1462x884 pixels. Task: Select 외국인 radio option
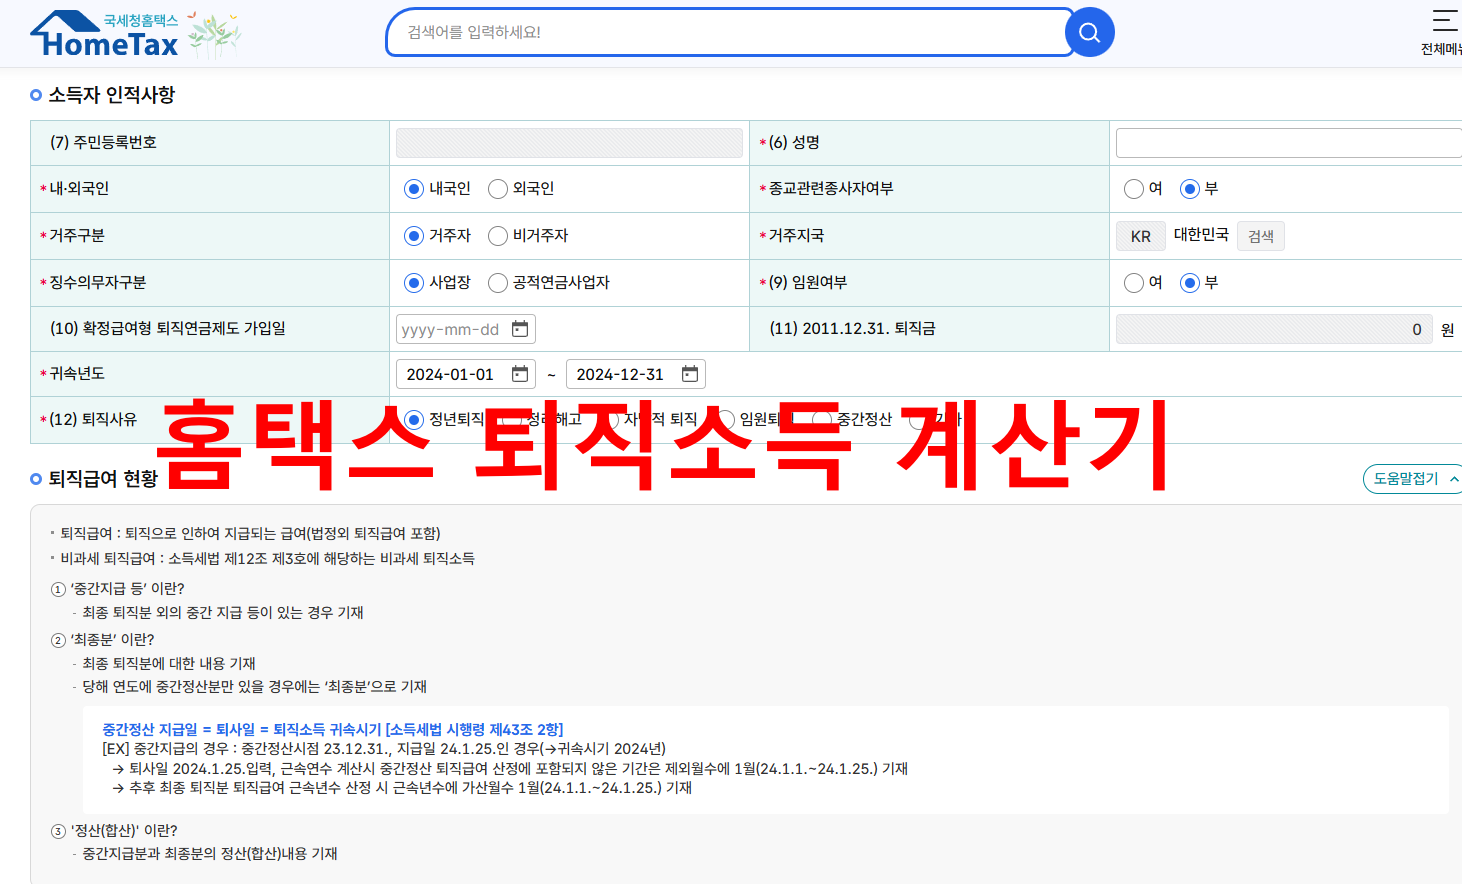(x=498, y=189)
